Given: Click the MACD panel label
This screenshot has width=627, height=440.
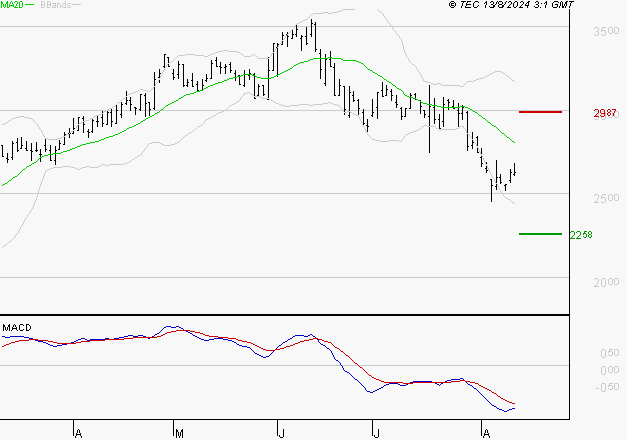Looking at the screenshot, I should (17, 328).
